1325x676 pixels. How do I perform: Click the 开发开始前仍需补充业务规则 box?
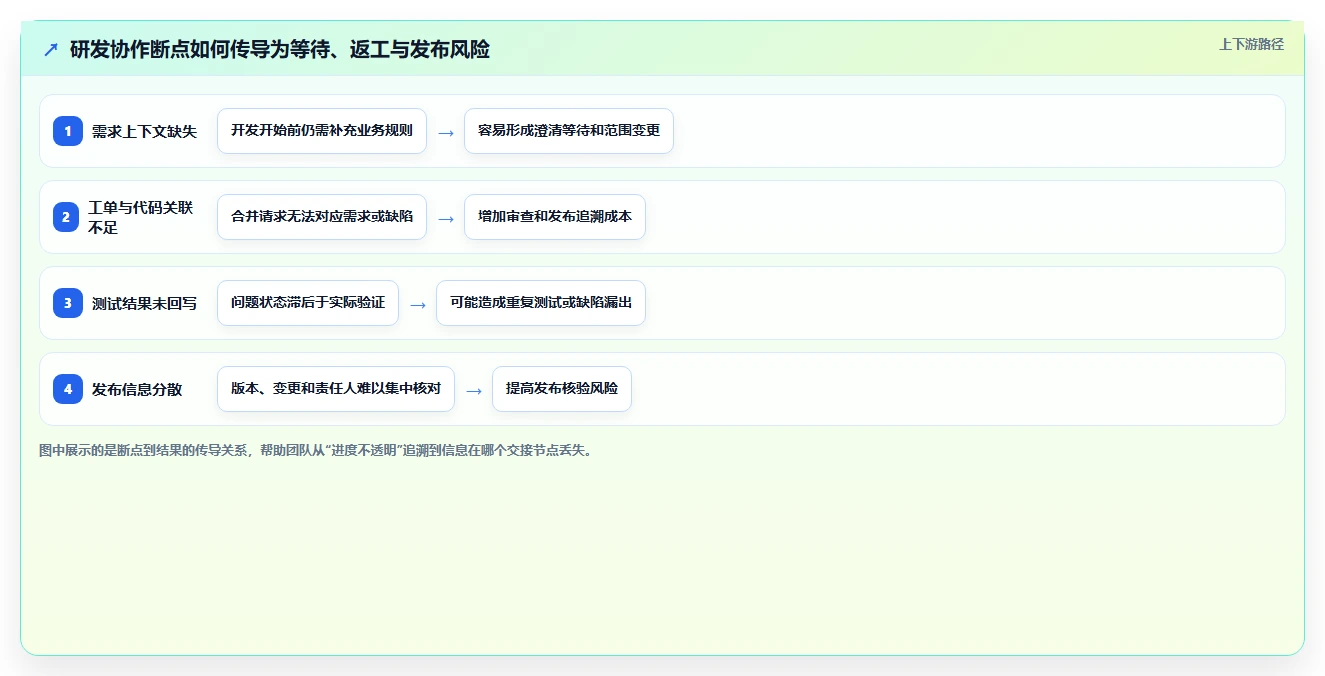pos(322,131)
